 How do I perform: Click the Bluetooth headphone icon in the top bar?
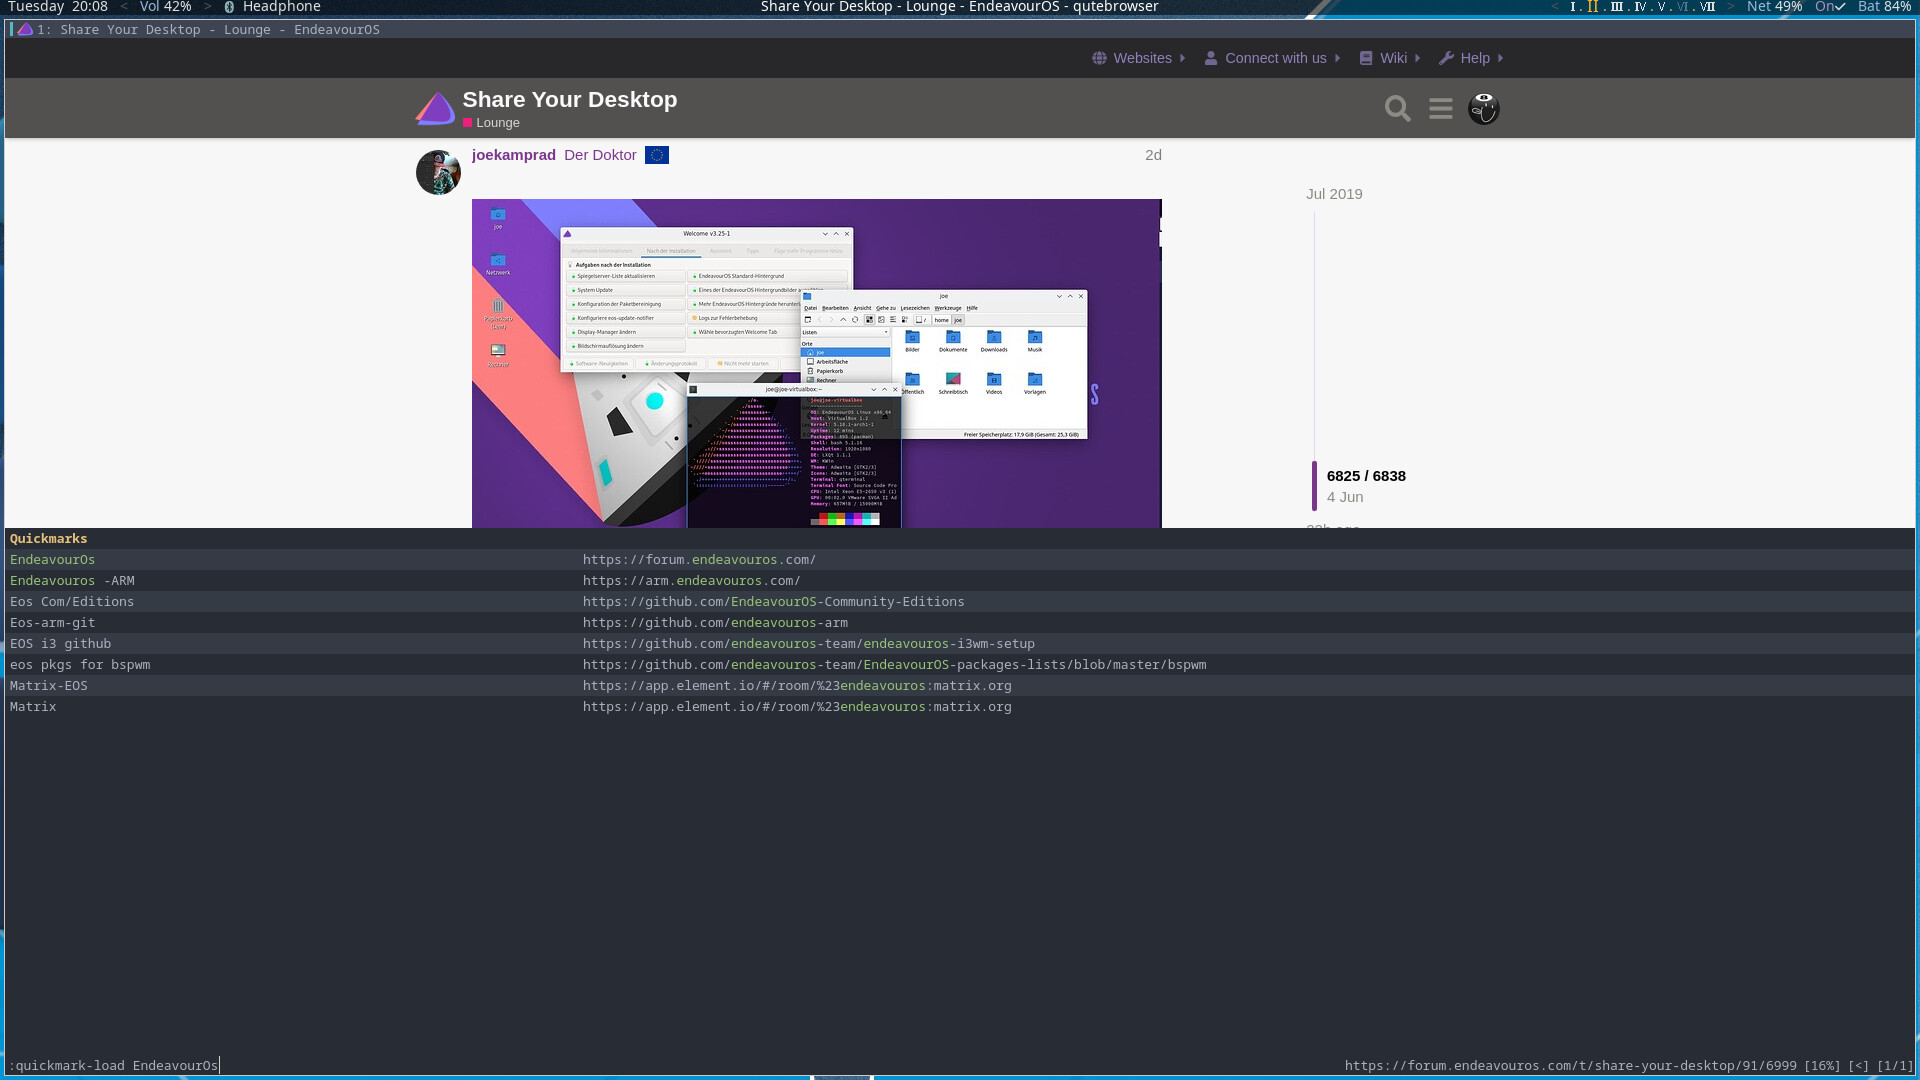pyautogui.click(x=229, y=7)
